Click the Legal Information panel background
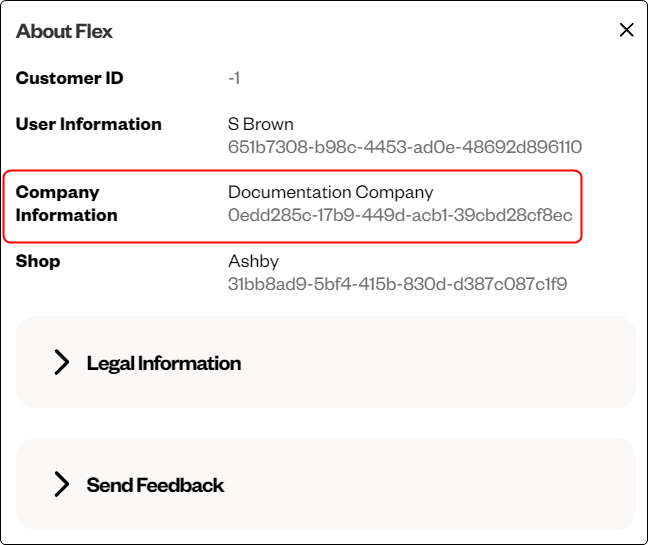Viewport: 648px width, 545px height. point(450,363)
